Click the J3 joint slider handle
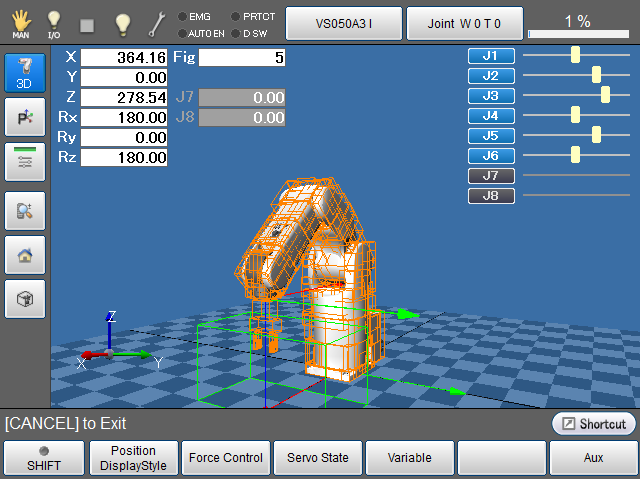Viewport: 640px width, 479px height. [605, 95]
